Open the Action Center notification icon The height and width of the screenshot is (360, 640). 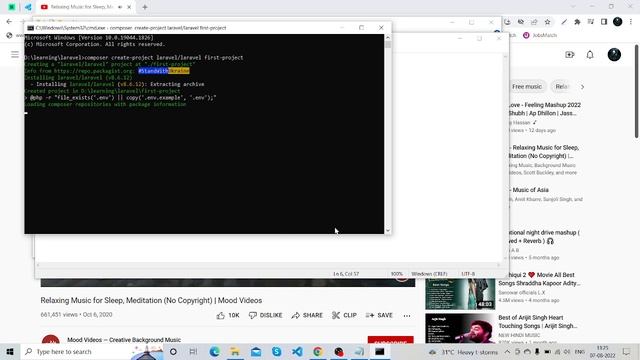[x=627, y=352]
